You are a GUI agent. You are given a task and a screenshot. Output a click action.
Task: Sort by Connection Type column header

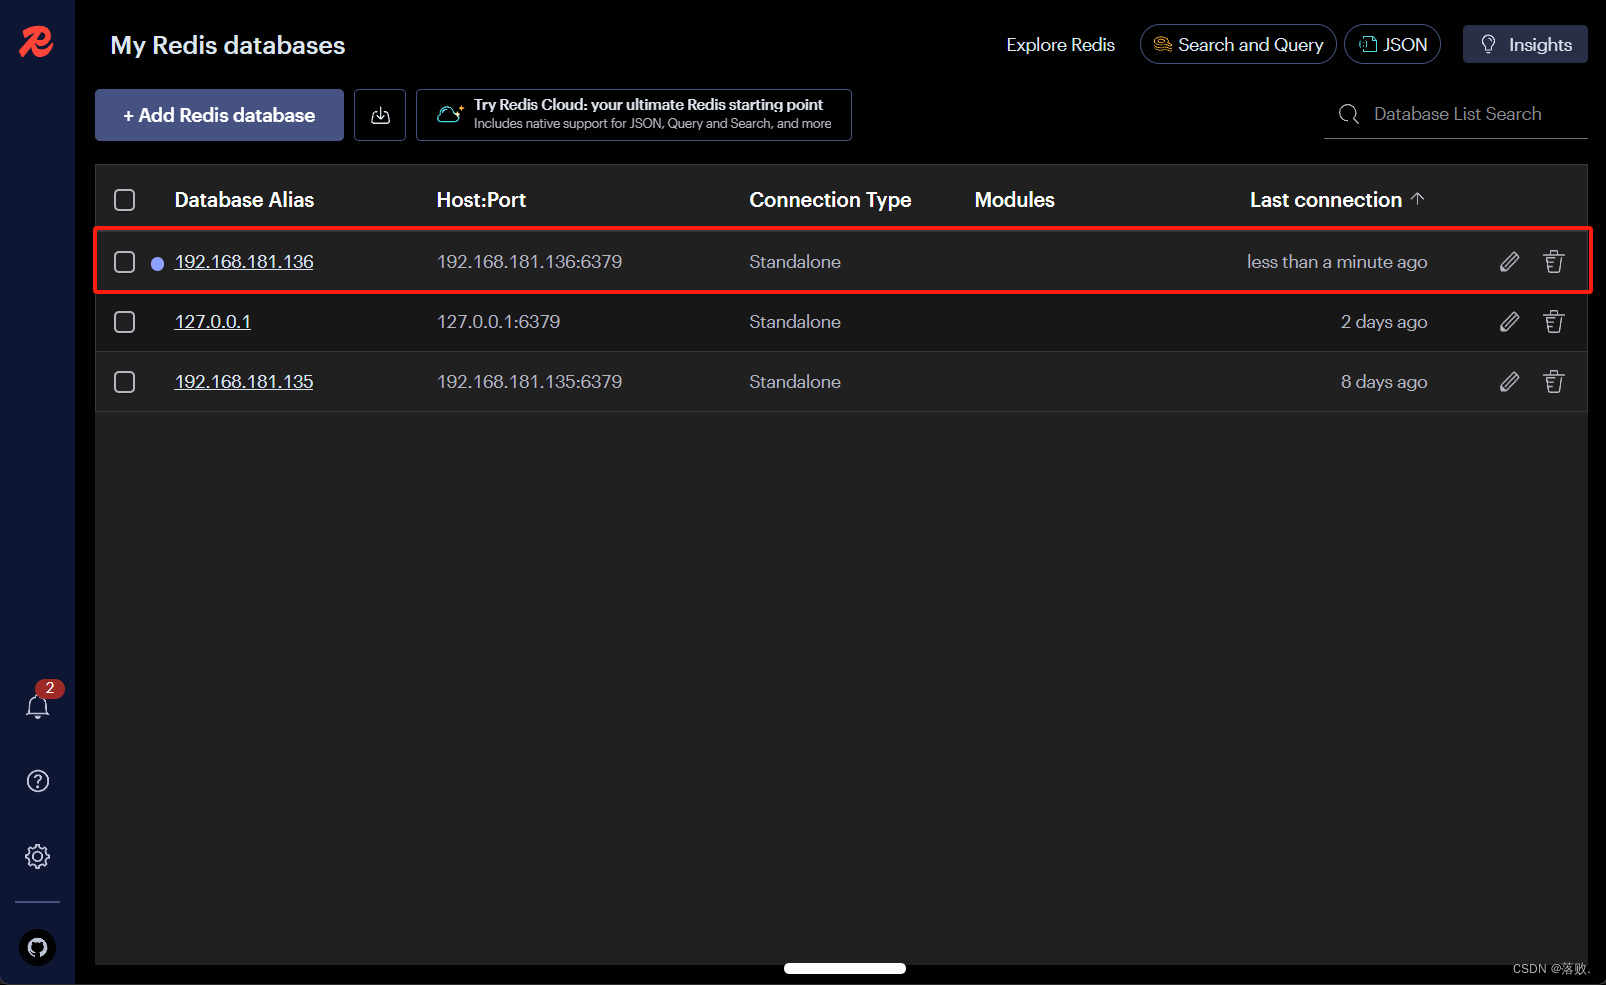pyautogui.click(x=830, y=200)
